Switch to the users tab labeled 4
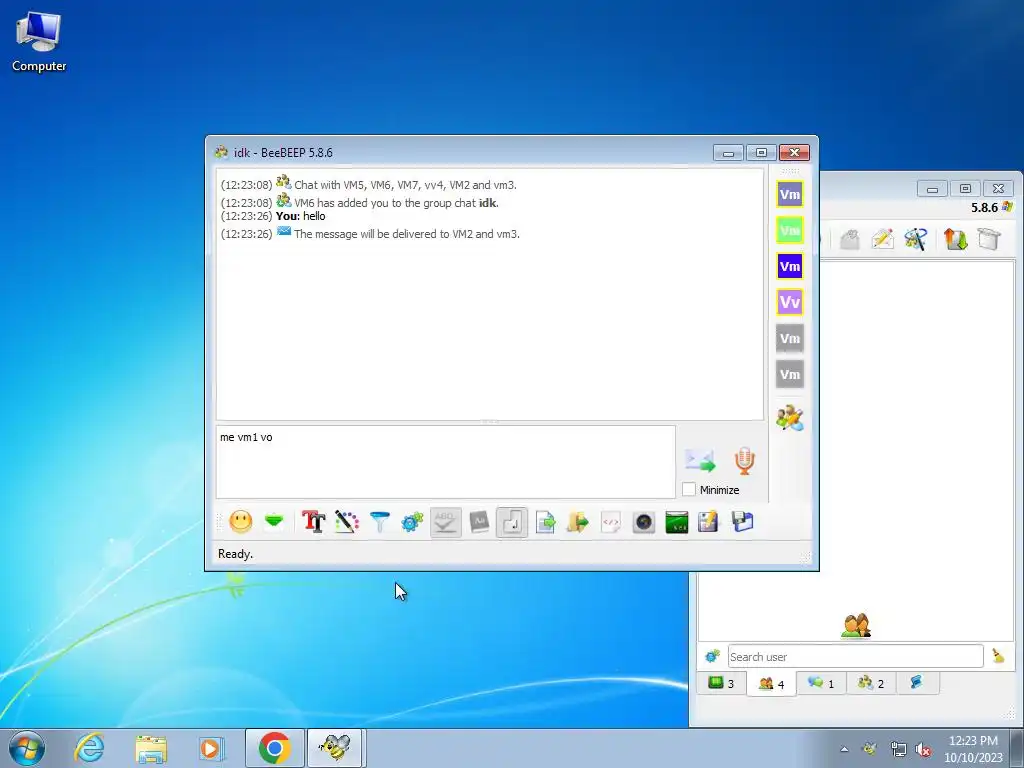 click(771, 684)
